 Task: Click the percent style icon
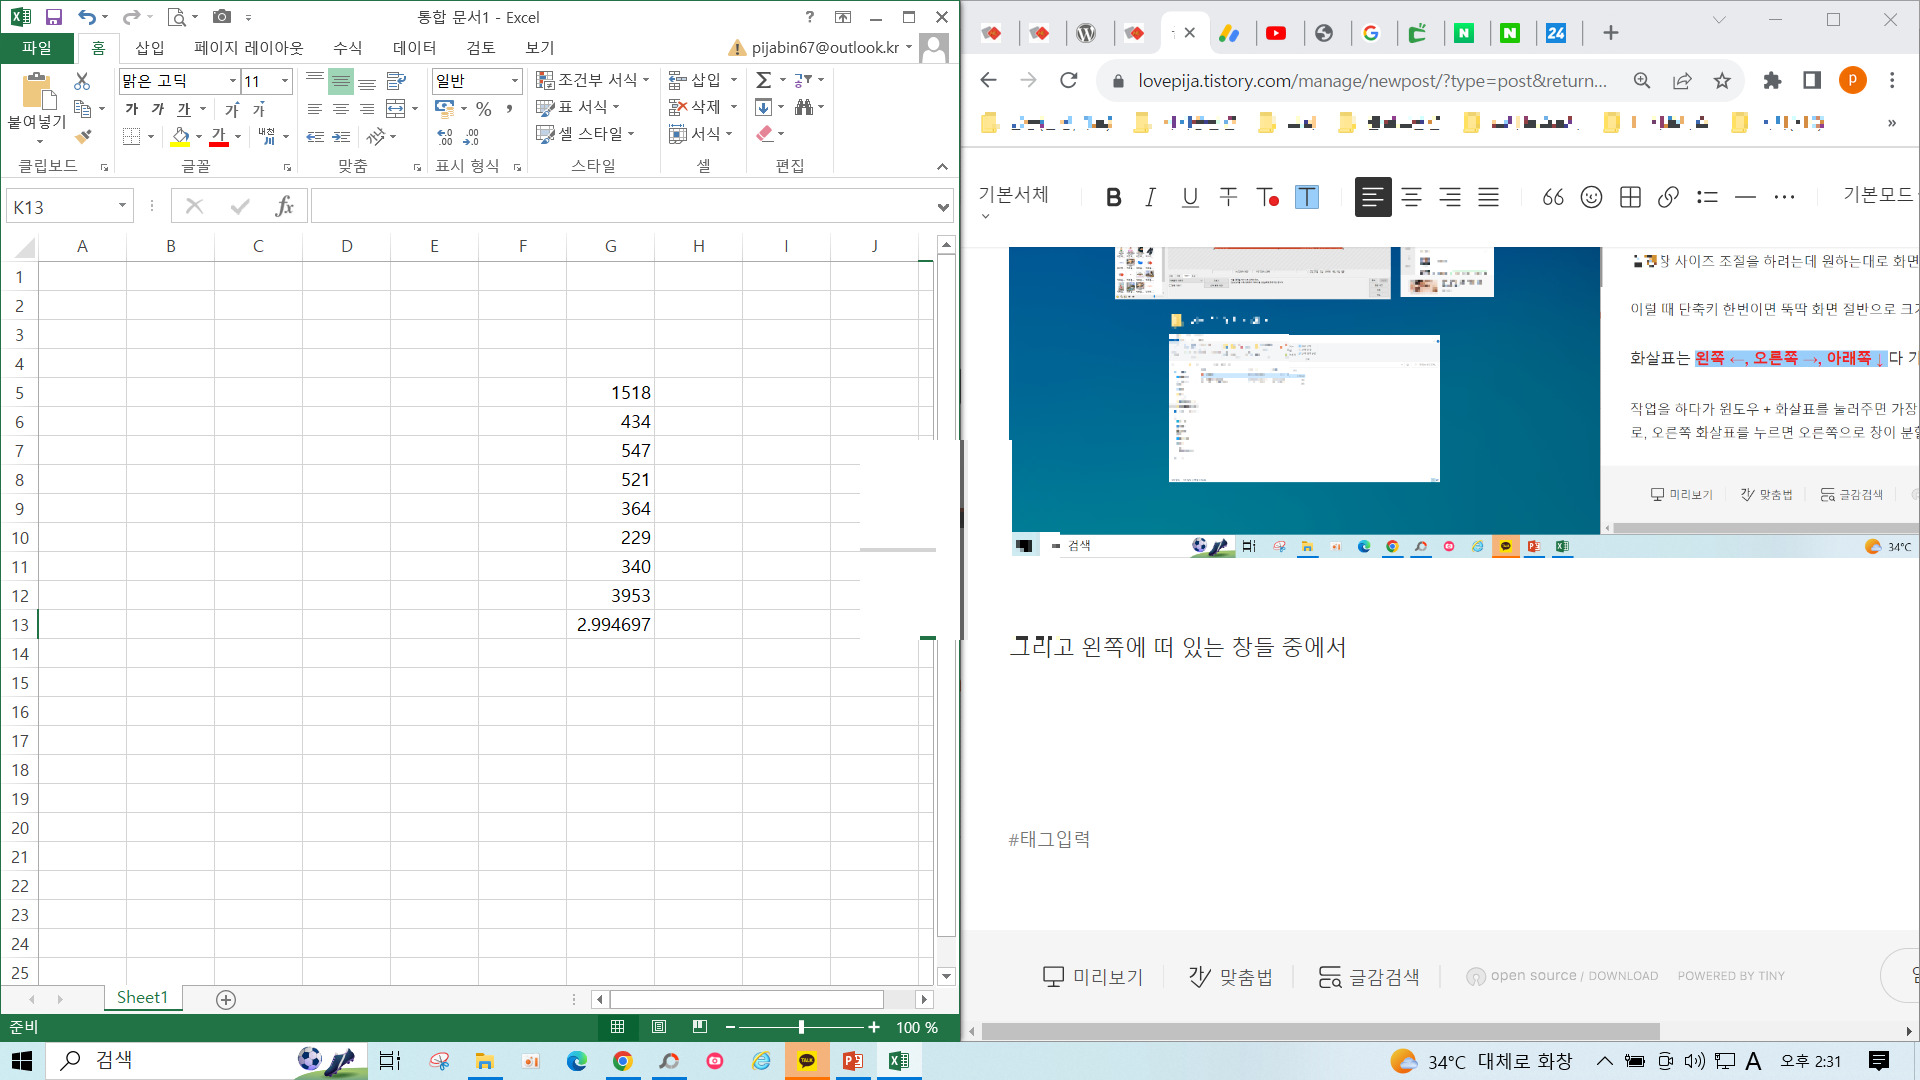coord(484,109)
